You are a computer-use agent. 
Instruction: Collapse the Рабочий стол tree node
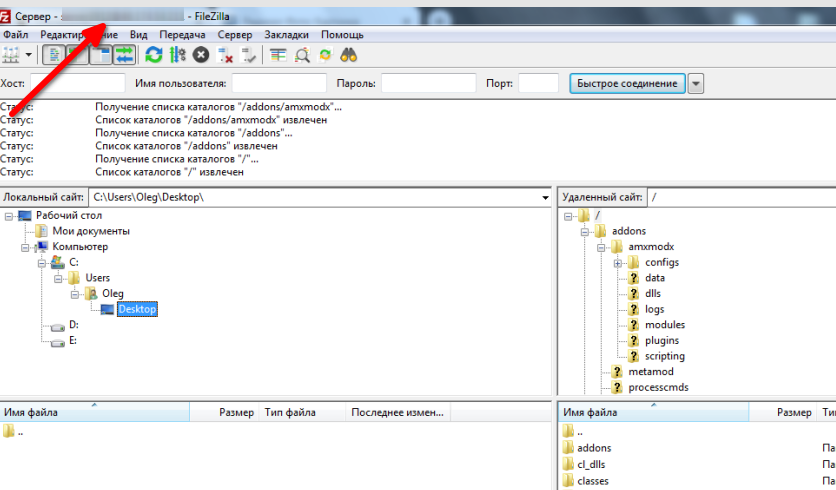9,216
